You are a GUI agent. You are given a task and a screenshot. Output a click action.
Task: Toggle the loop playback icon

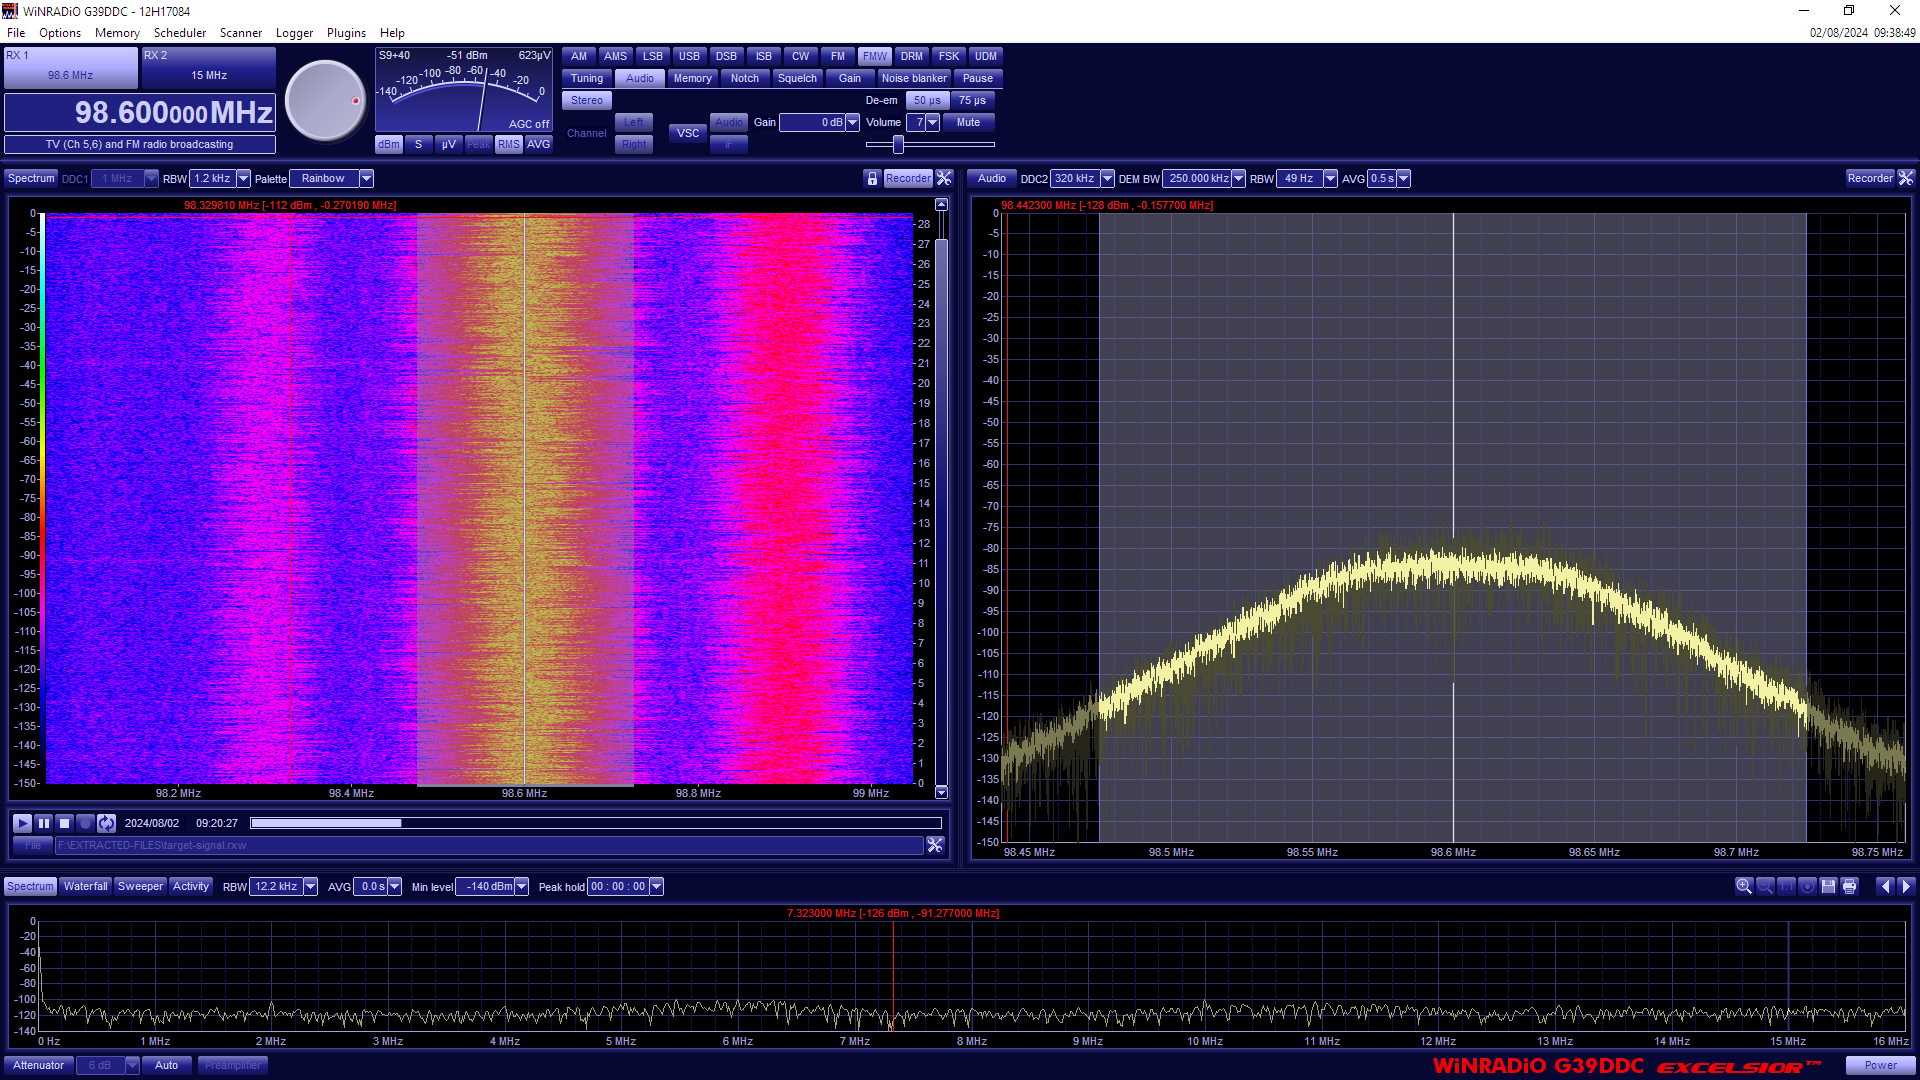pos(106,823)
